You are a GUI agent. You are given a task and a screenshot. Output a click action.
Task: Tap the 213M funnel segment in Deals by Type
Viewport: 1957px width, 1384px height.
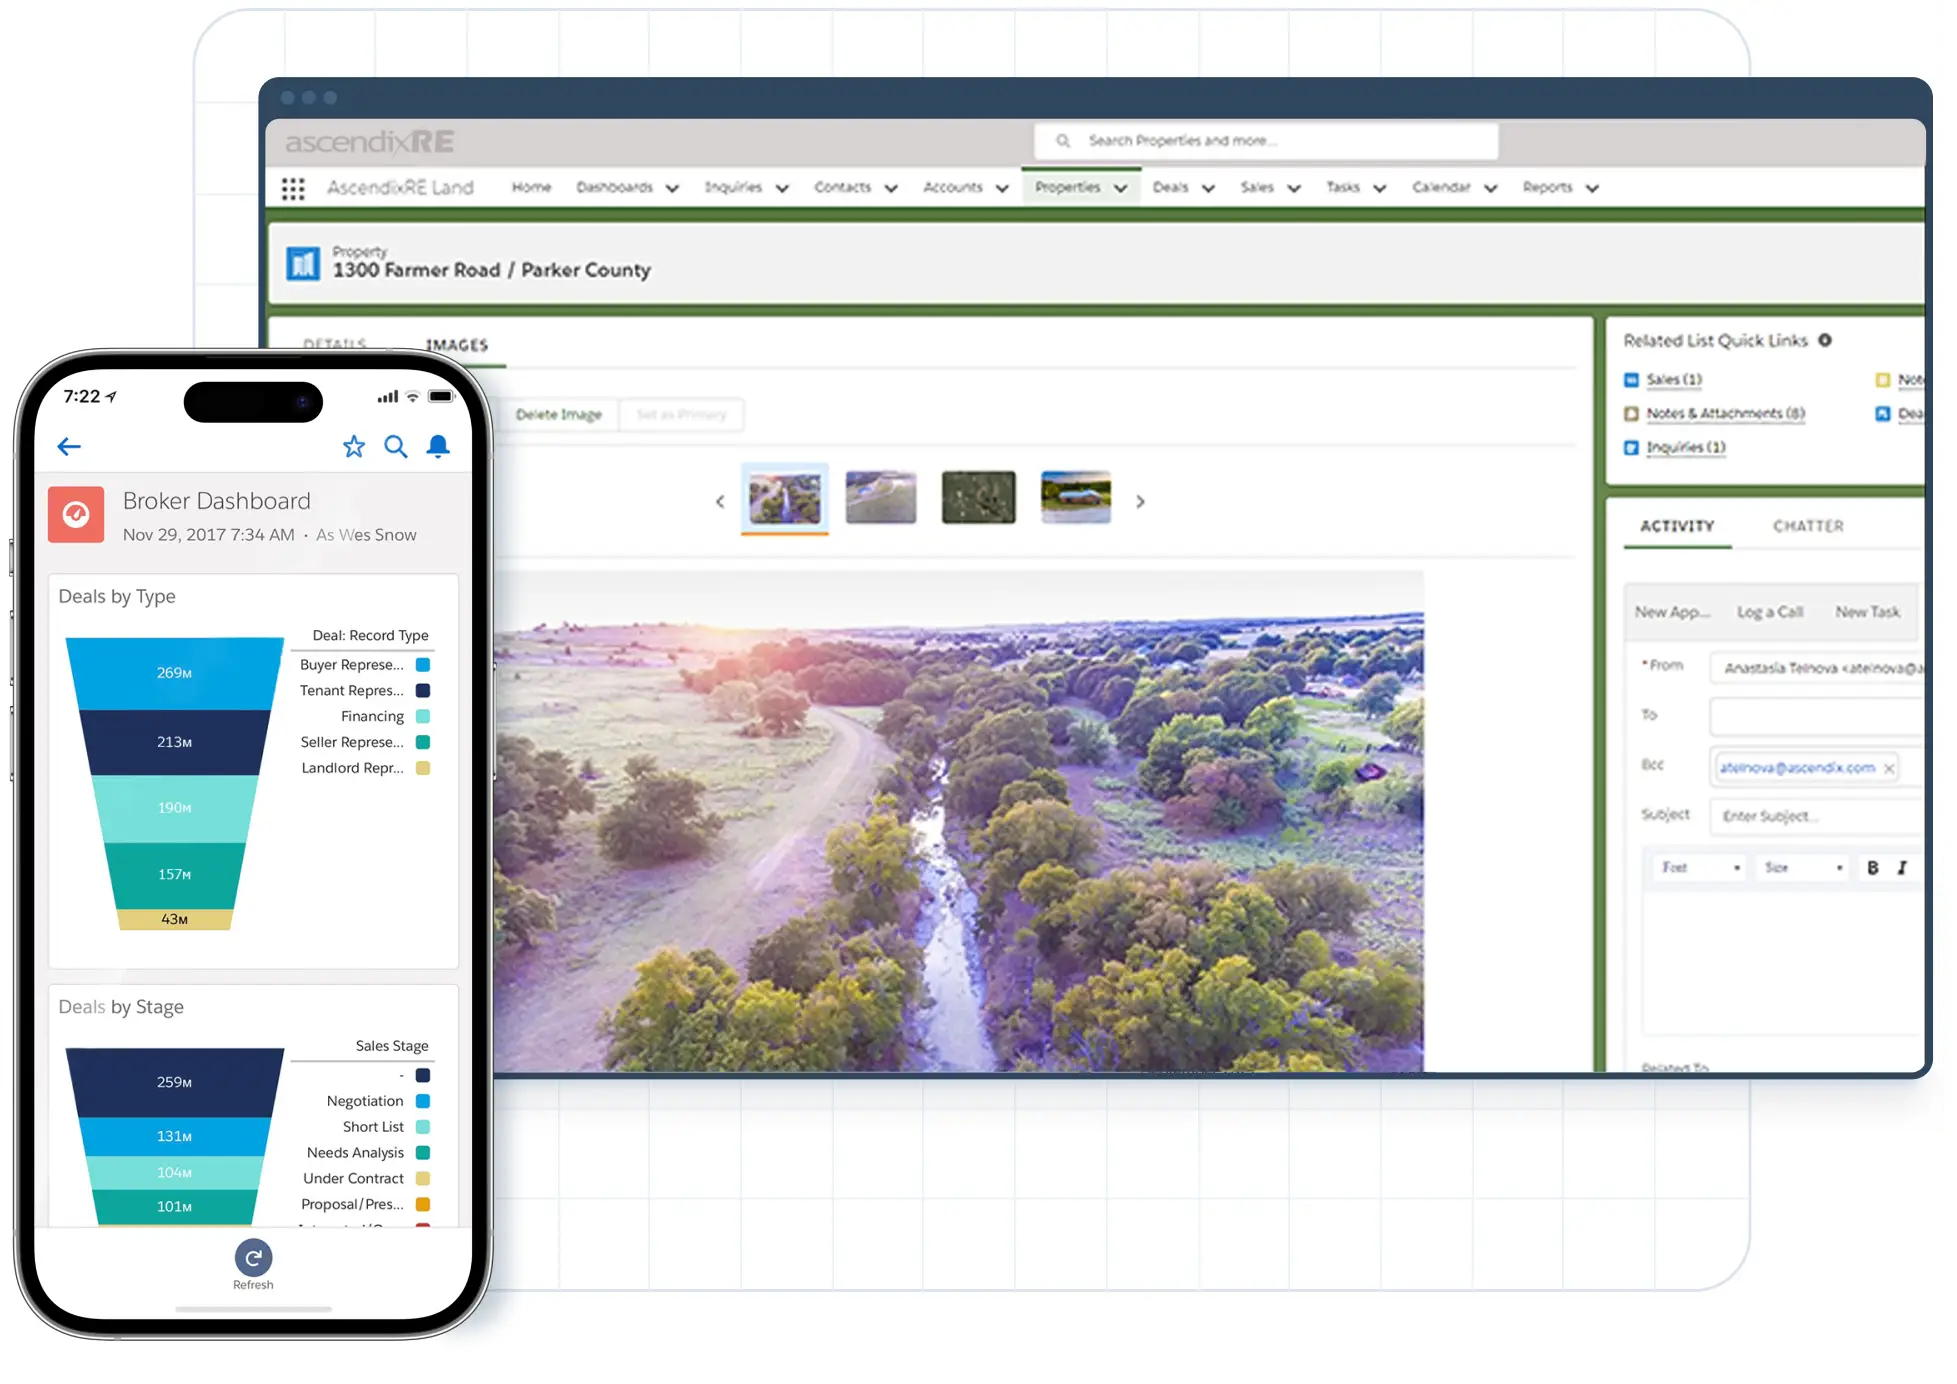pyautogui.click(x=175, y=742)
